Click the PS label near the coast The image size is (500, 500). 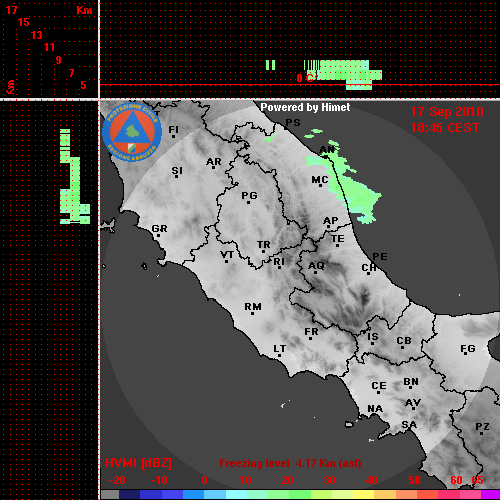pos(293,123)
